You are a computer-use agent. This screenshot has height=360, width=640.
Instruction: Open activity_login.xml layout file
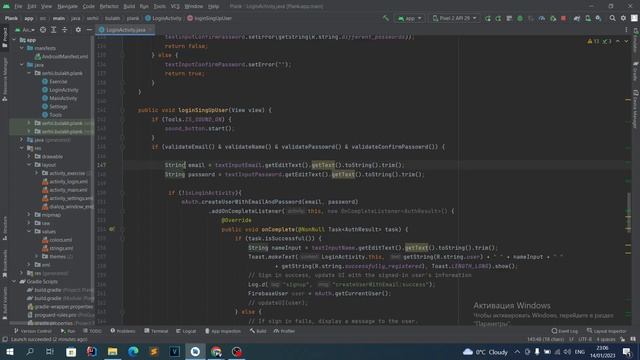coord(65,182)
